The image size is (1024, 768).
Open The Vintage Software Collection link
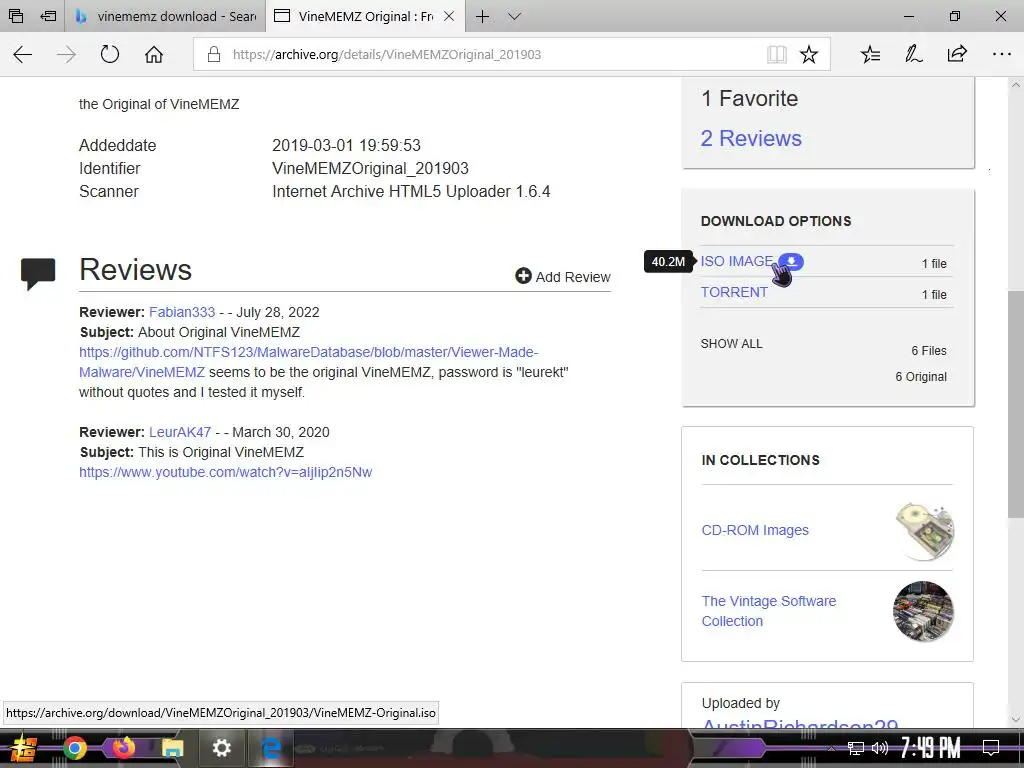[x=769, y=611]
